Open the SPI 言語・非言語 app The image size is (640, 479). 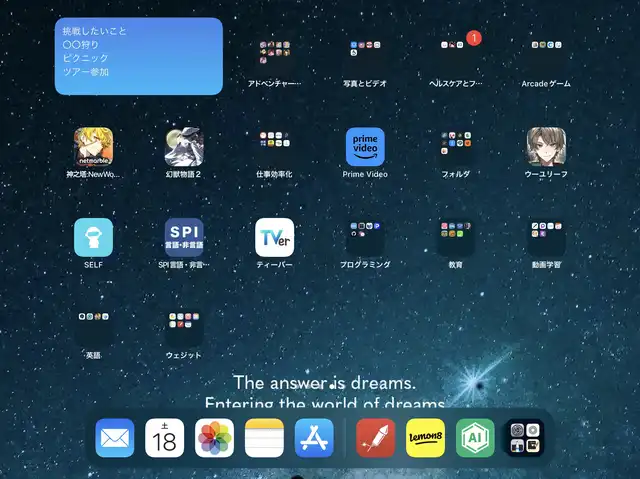coord(183,237)
